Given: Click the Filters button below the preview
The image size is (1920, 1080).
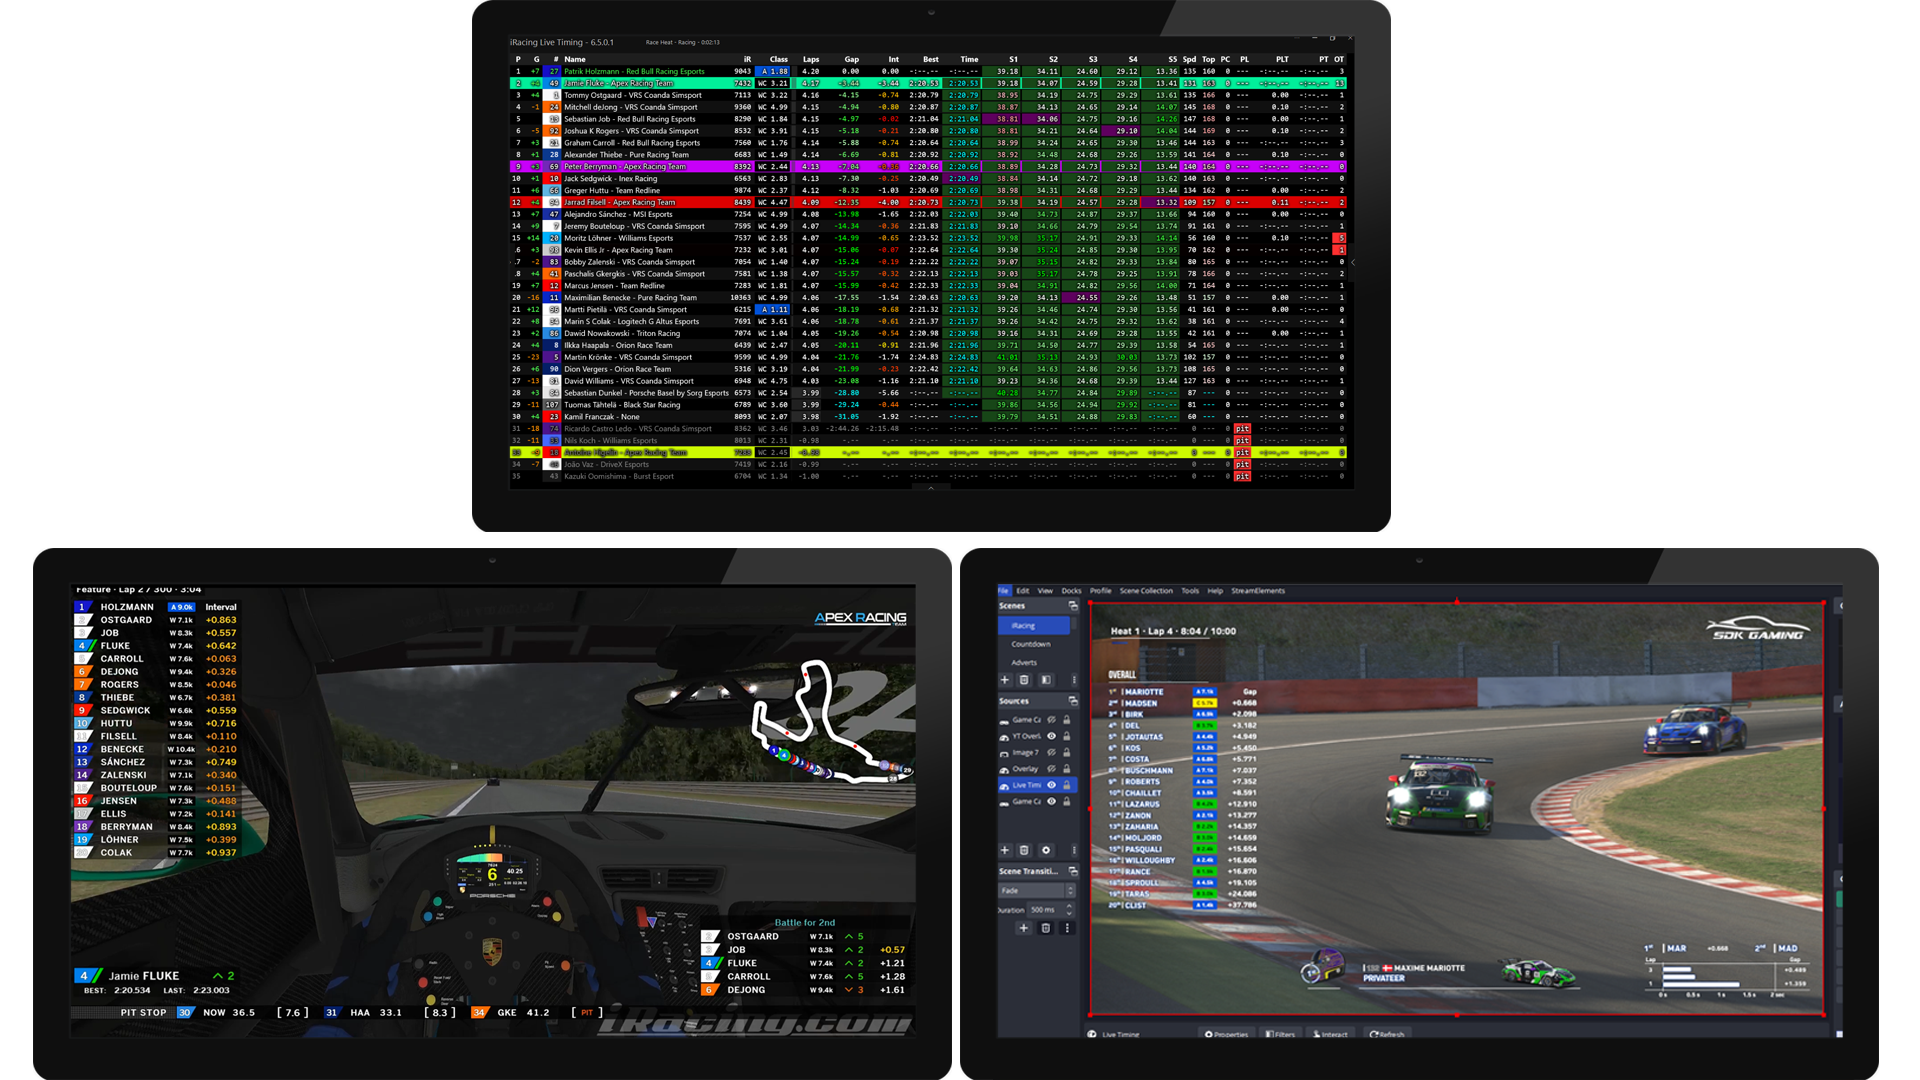Looking at the screenshot, I should [1280, 1034].
